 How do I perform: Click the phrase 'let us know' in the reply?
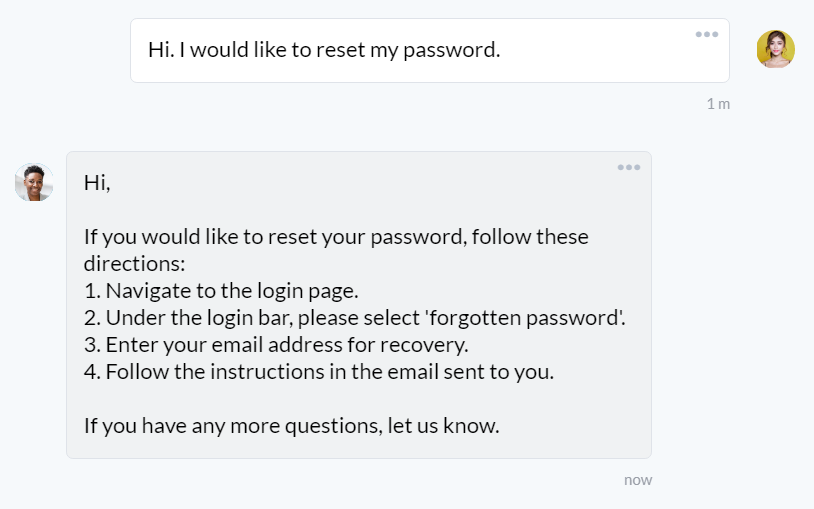click(x=441, y=426)
